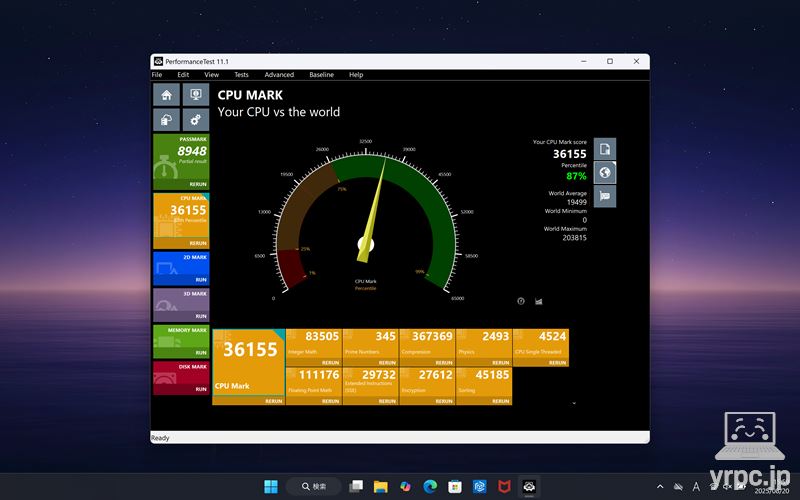Run the 2D Mark test

point(201,280)
